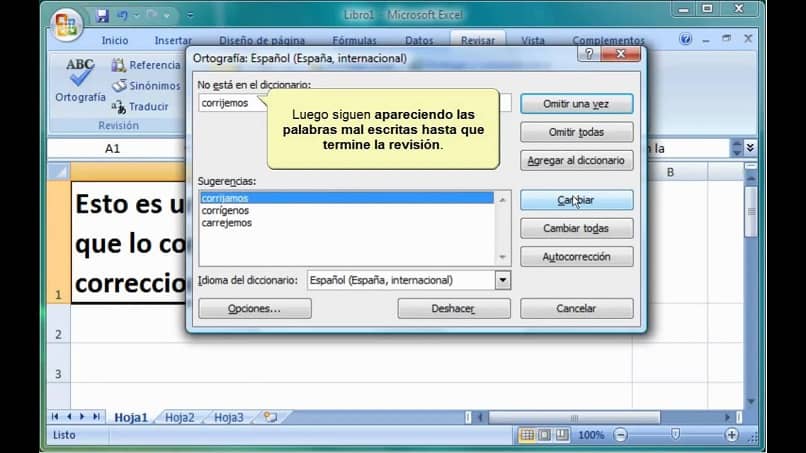806x453 pixels.
Task: Switch to Hoja2 sheet tab
Action: pyautogui.click(x=179, y=418)
